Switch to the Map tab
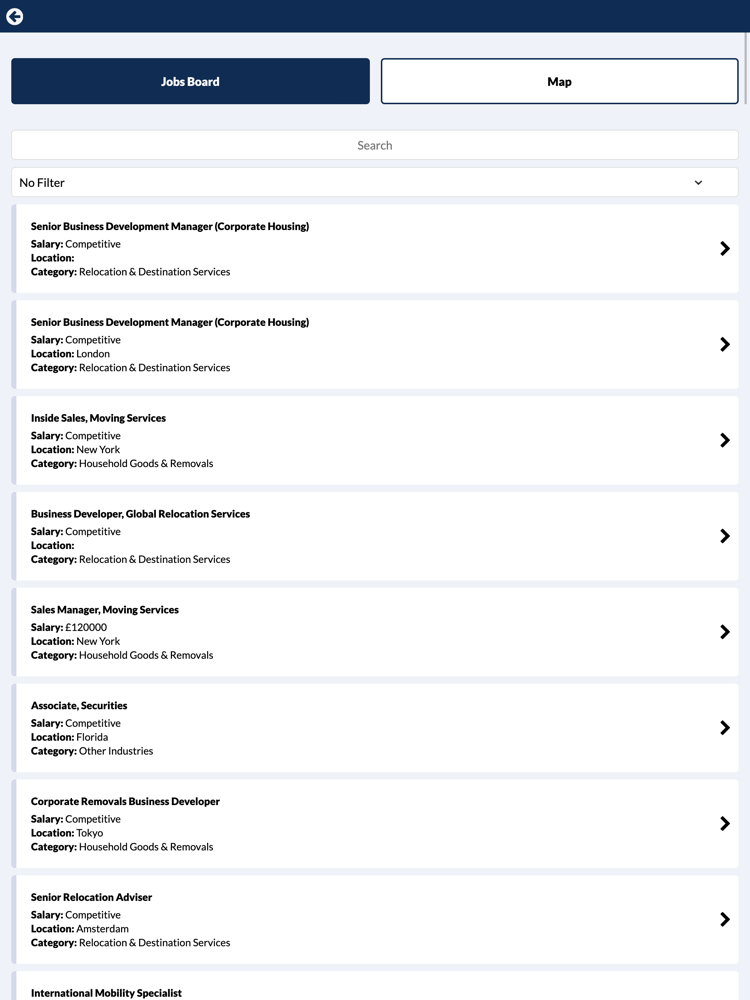Viewport: 750px width, 1000px height. pos(559,81)
